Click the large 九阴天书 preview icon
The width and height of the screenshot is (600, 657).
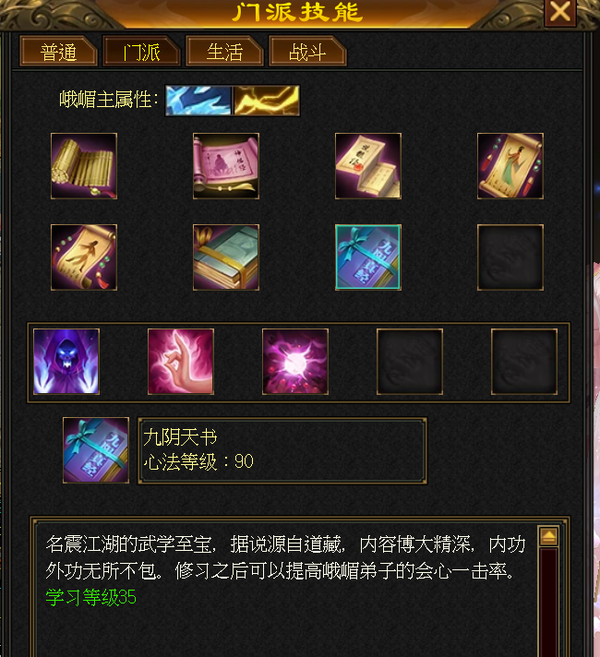96,450
